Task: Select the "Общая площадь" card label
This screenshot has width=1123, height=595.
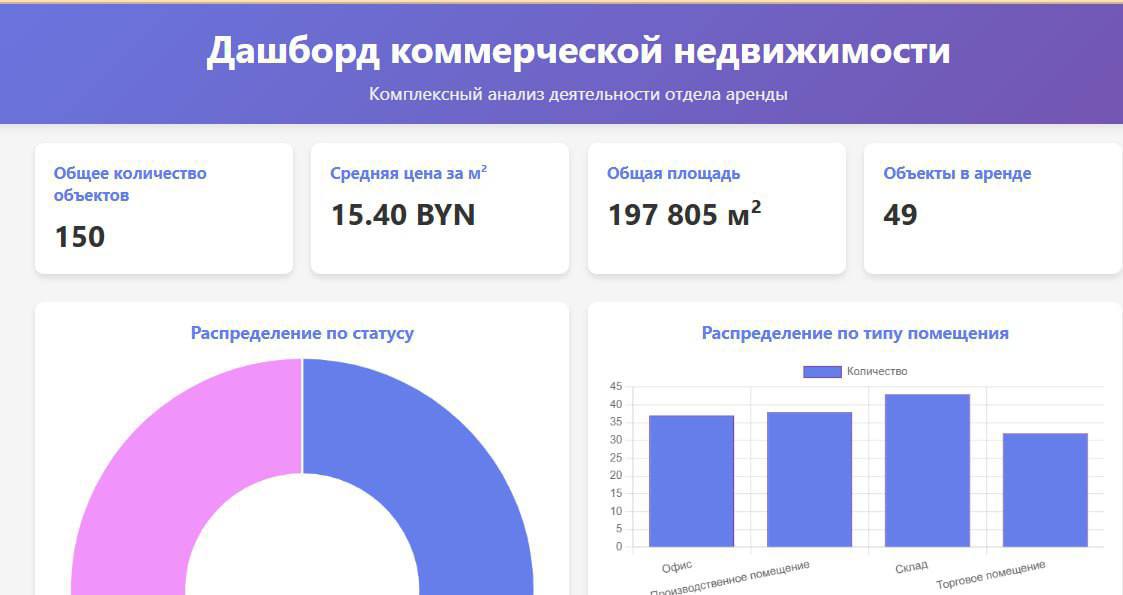Action: pyautogui.click(x=673, y=173)
